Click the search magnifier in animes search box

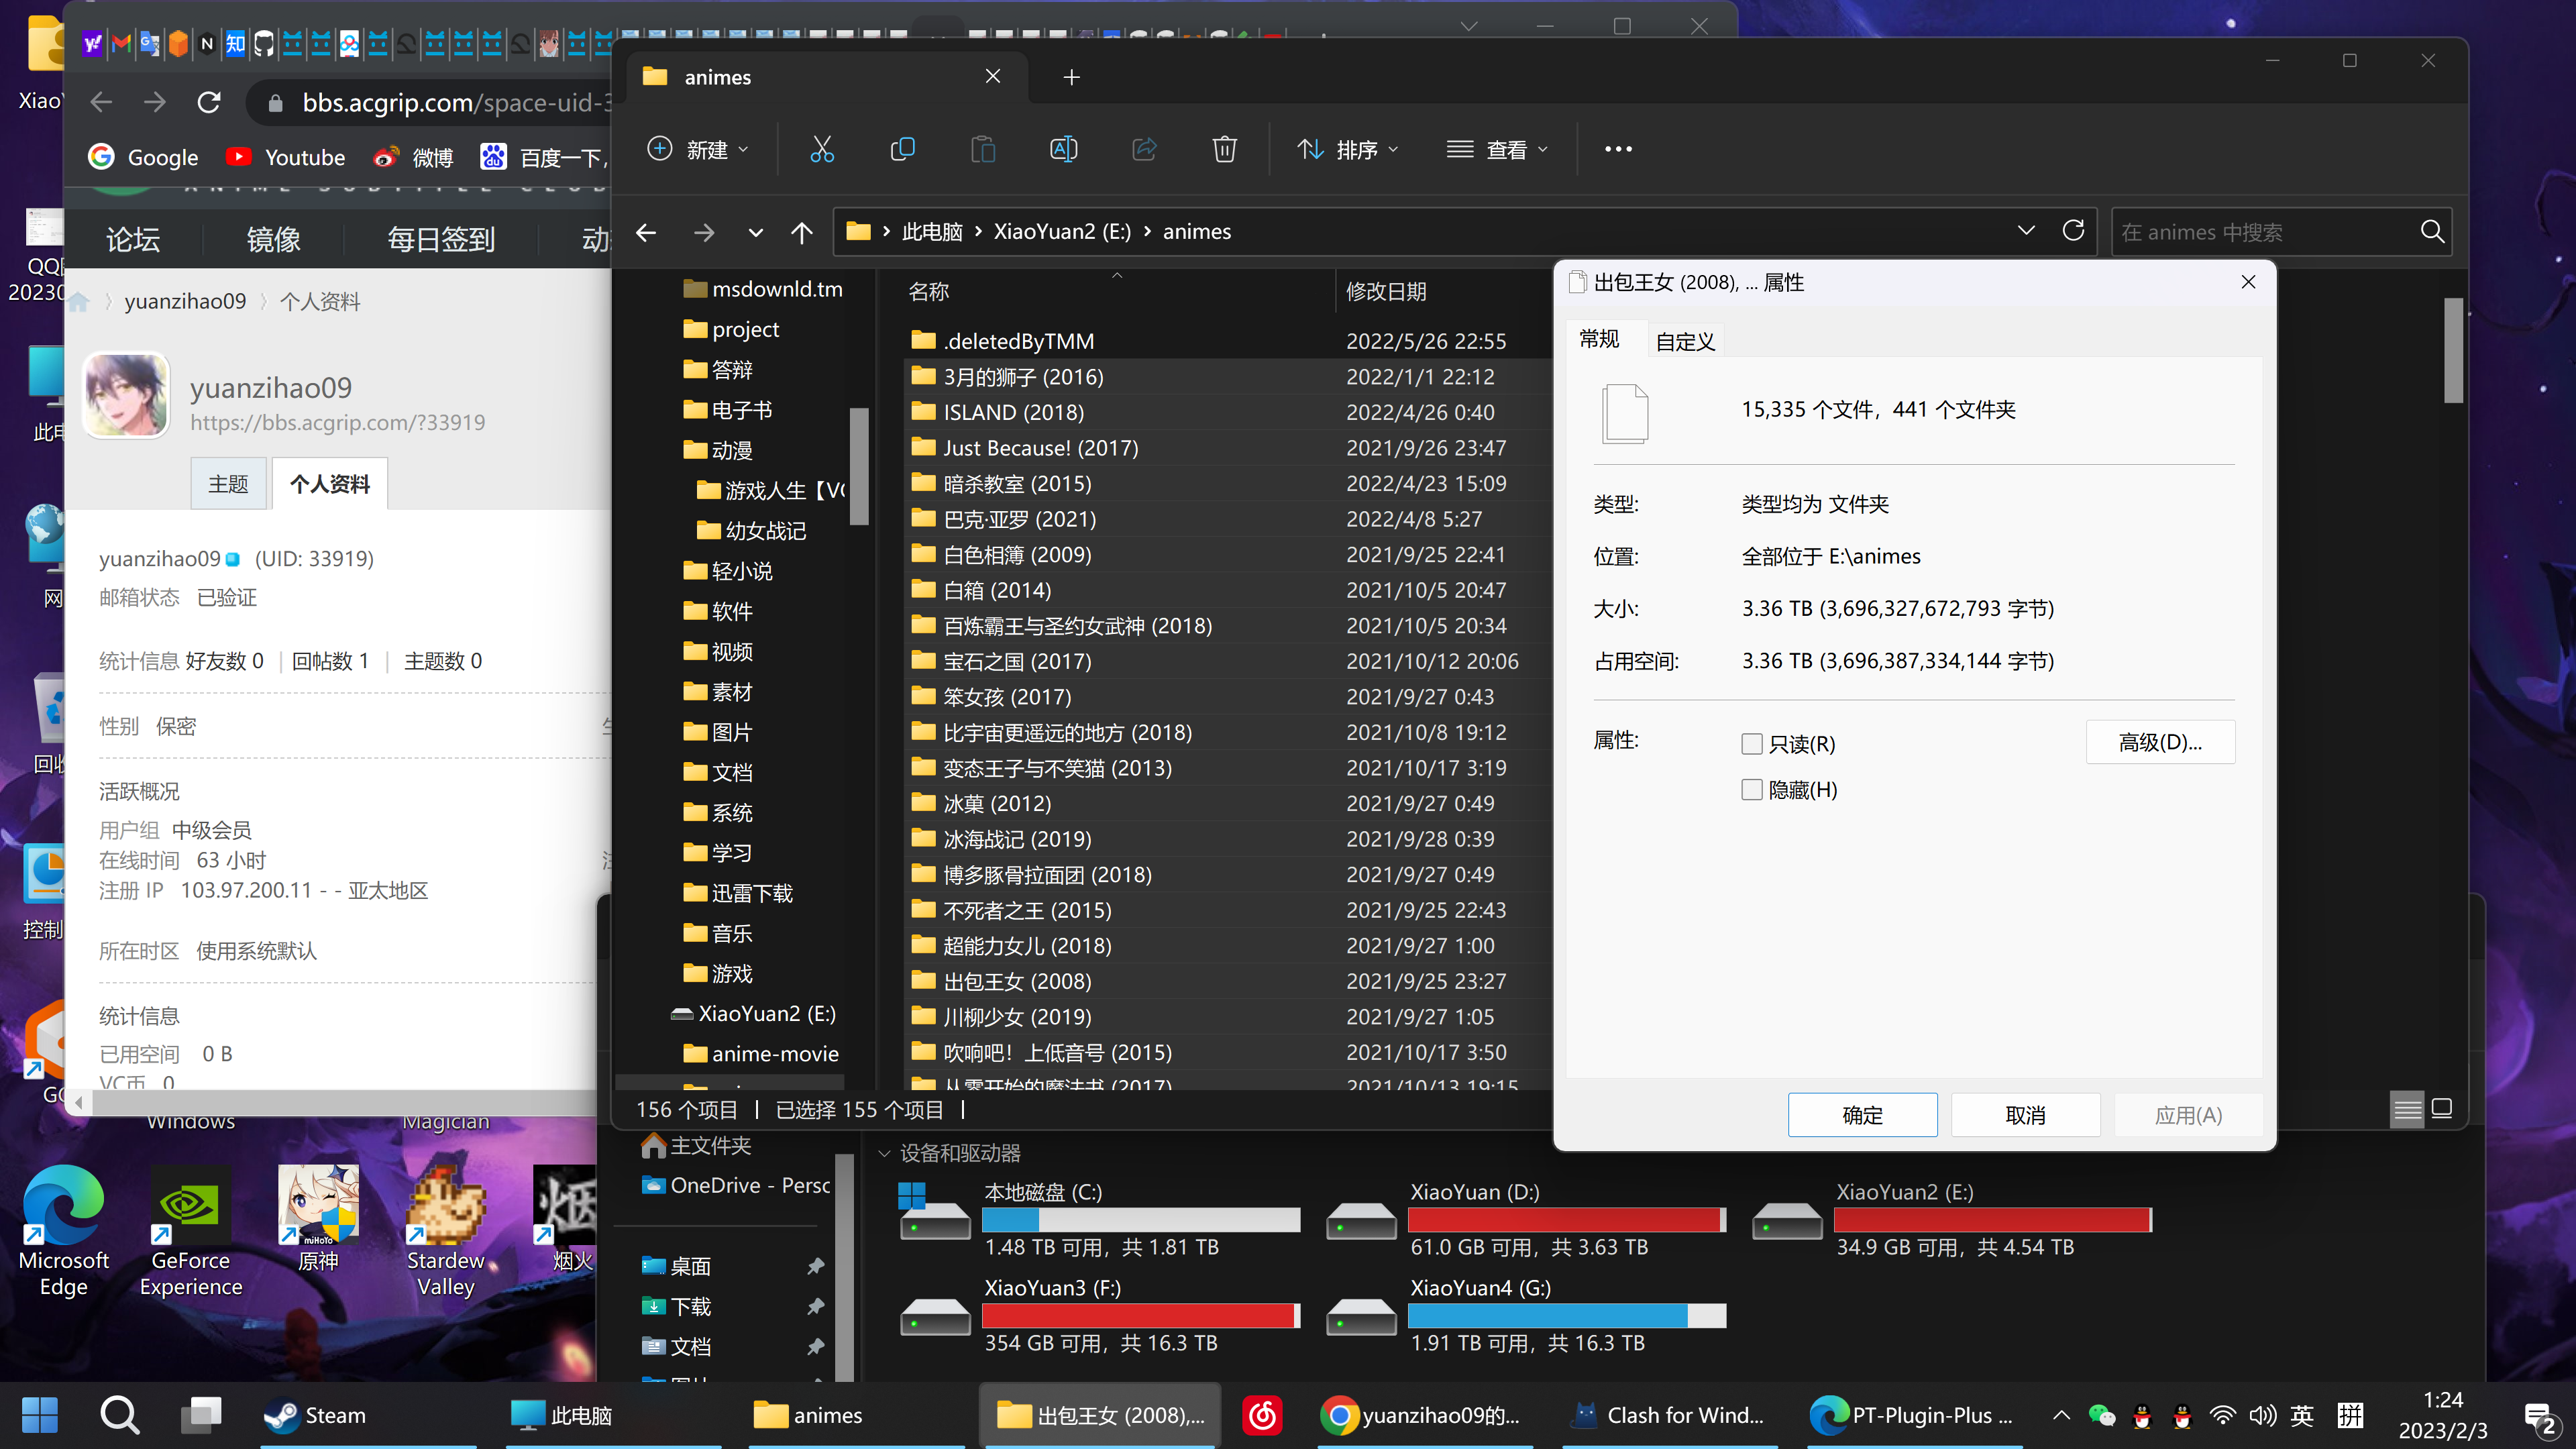tap(2432, 232)
